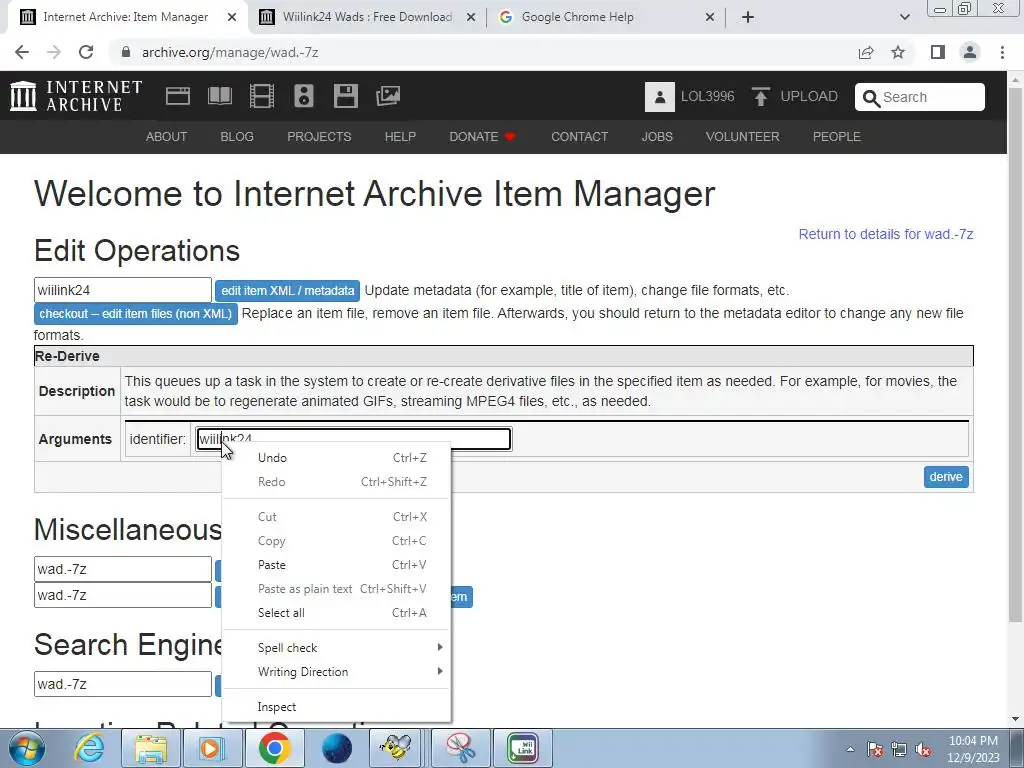Open Snipping Tool scissors taskbar icon
The height and width of the screenshot is (768, 1024).
[462, 748]
